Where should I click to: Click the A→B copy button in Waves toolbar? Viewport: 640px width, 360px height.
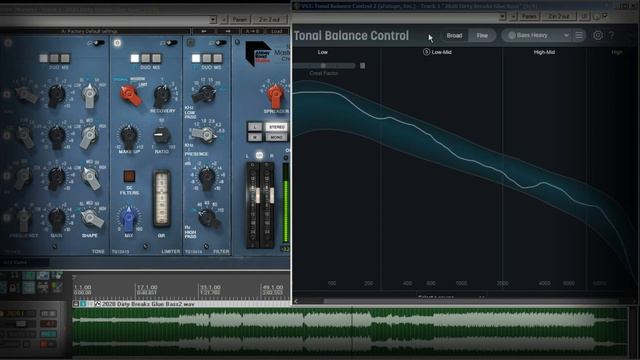[252, 31]
